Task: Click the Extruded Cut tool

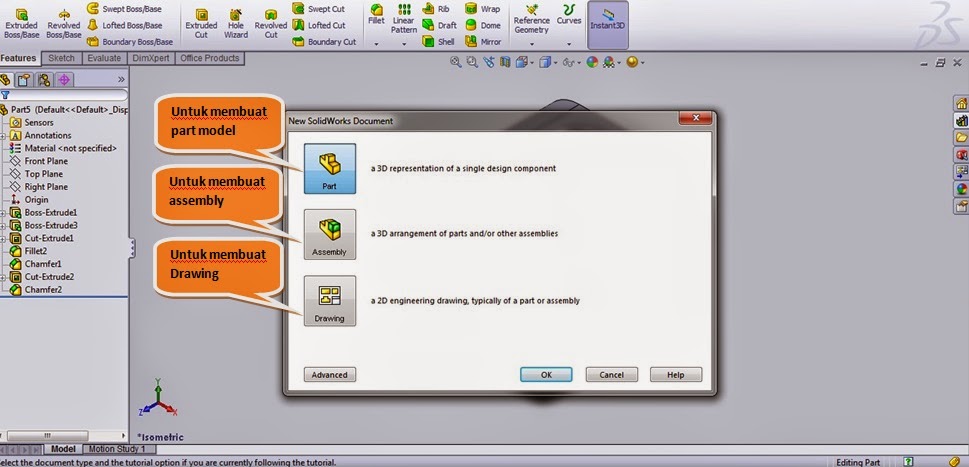Action: [201, 23]
